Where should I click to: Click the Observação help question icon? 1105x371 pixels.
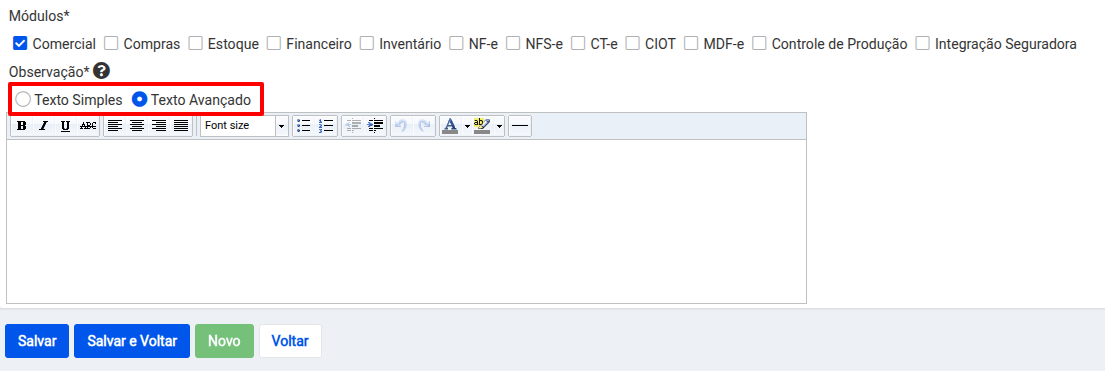(x=101, y=71)
